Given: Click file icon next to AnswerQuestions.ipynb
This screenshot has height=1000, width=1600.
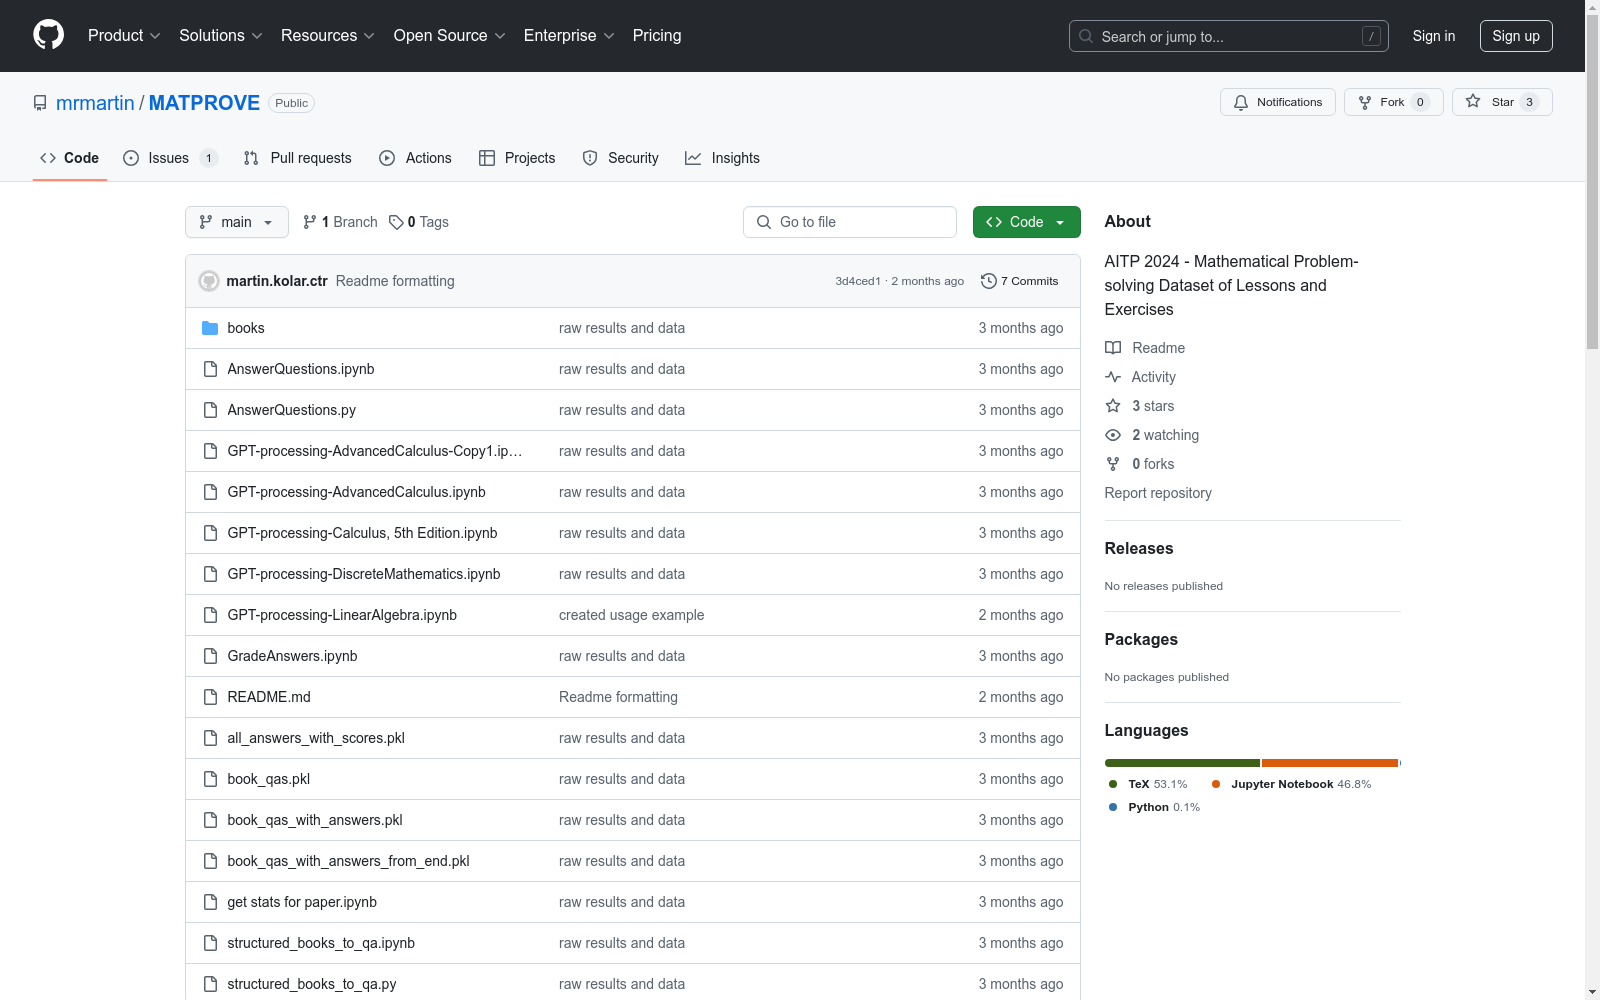Looking at the screenshot, I should (x=210, y=369).
